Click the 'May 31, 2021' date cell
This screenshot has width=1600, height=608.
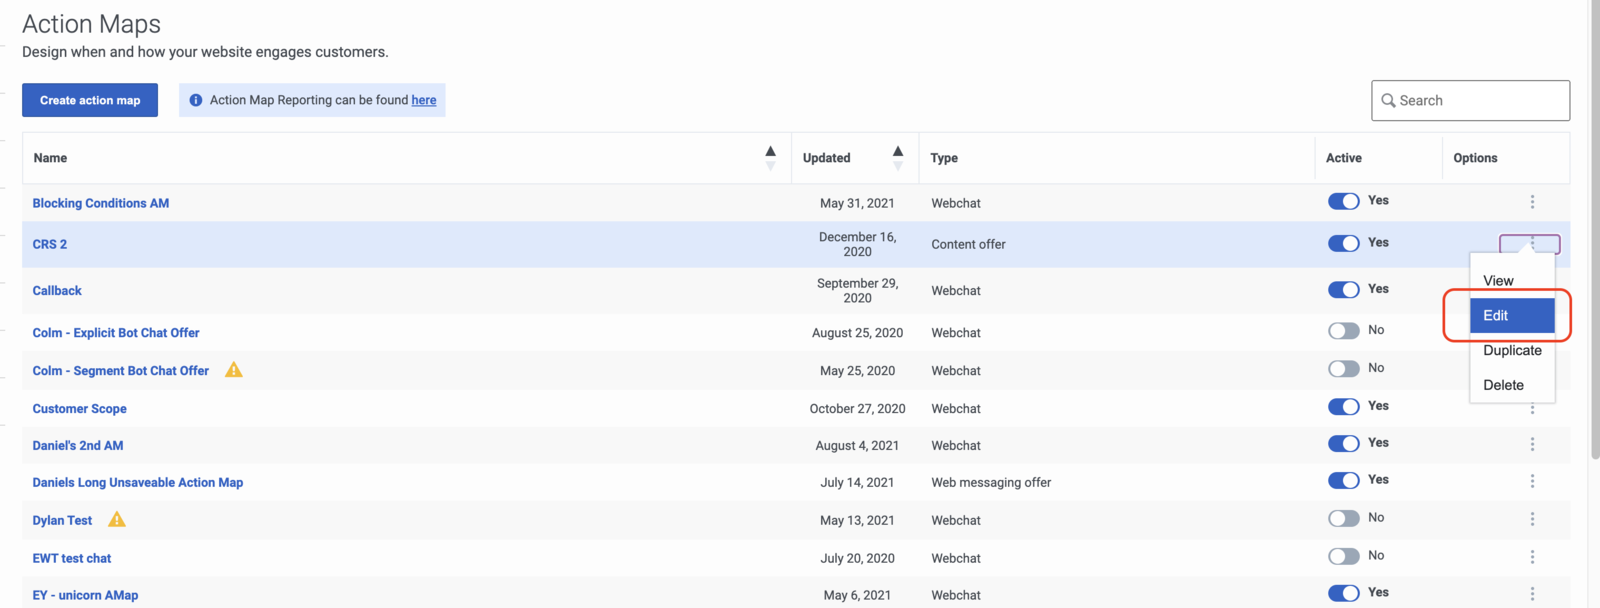857,203
